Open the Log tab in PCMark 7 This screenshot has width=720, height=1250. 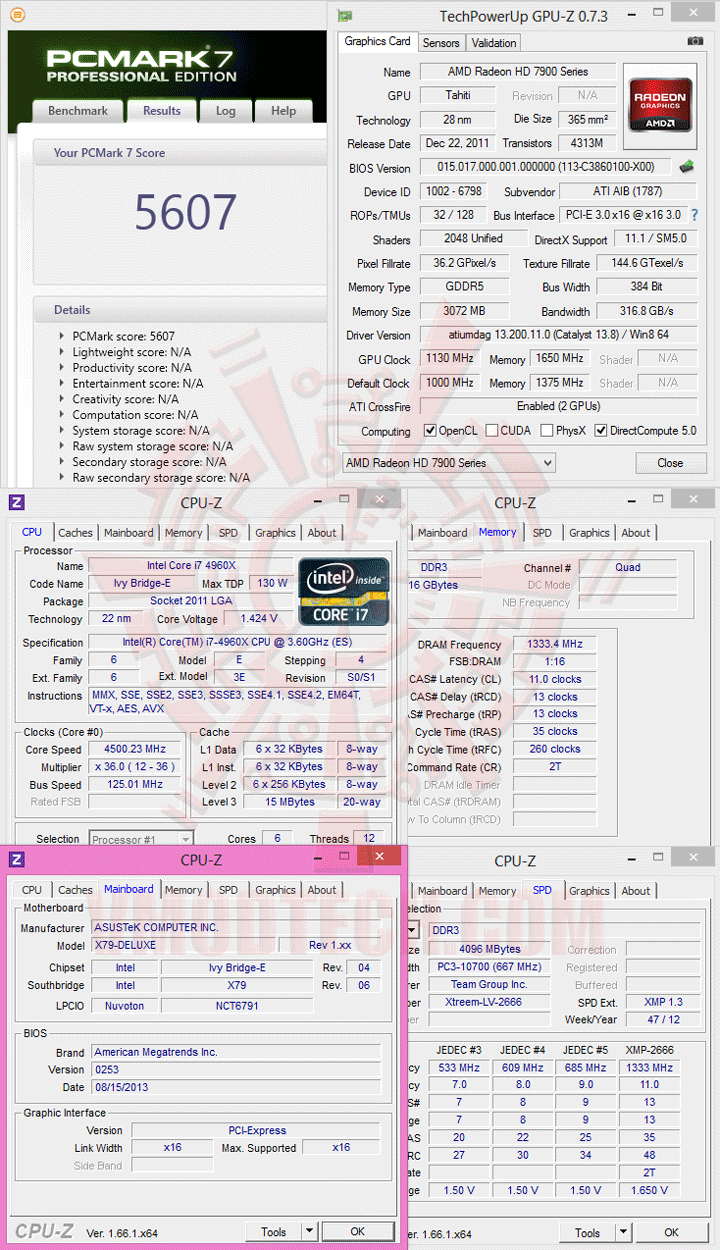pyautogui.click(x=226, y=111)
